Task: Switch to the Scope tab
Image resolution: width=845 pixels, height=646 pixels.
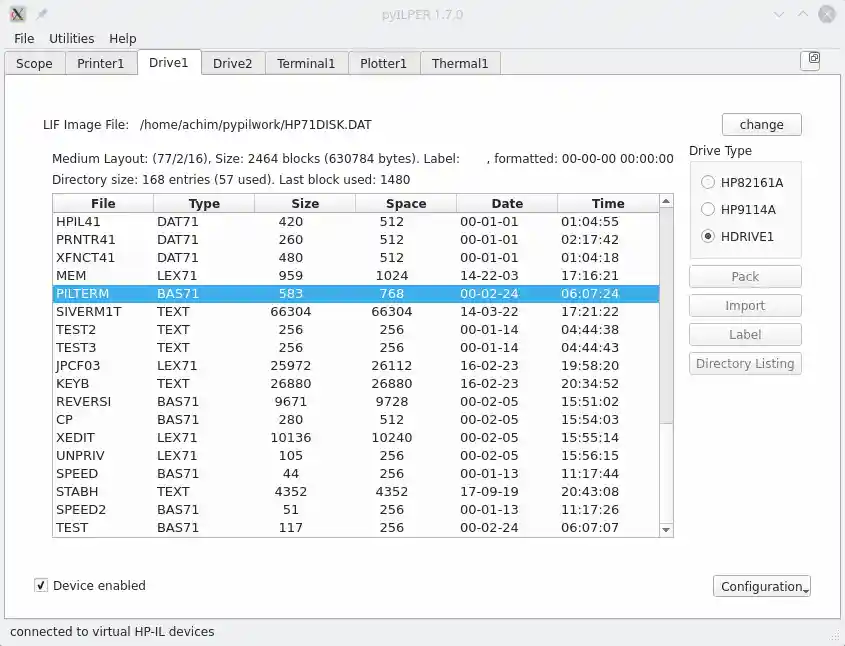Action: click(34, 64)
